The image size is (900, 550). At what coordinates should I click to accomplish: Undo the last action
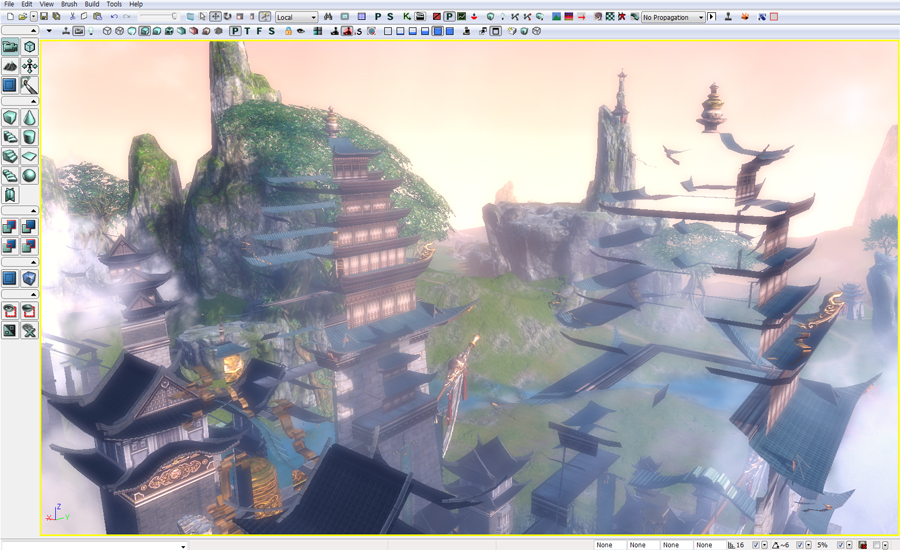pyautogui.click(x=114, y=17)
